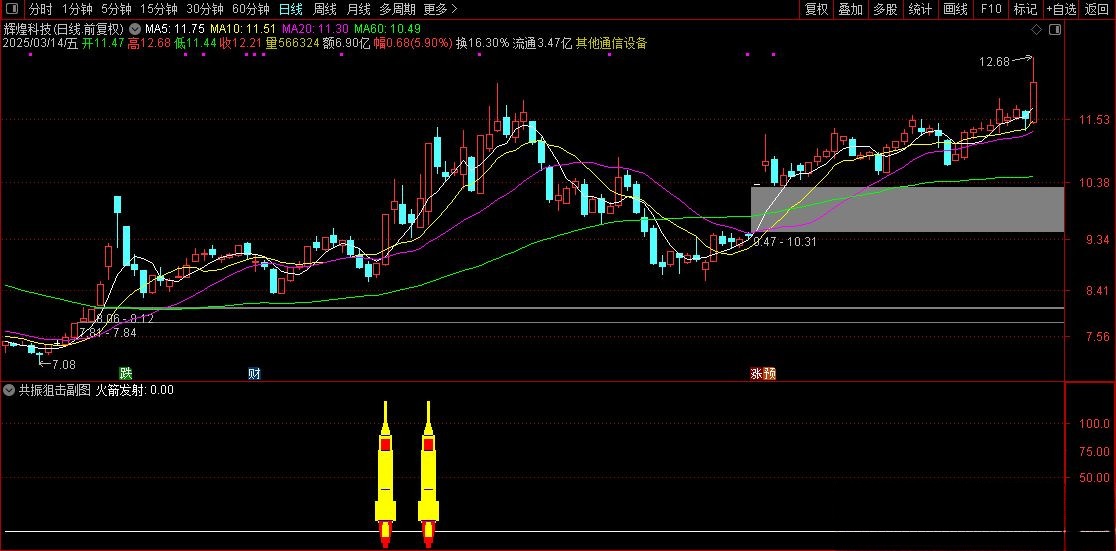Expand the 共振狙击副图 sub-chart dropdown arrow
The width and height of the screenshot is (1116, 551).
click(x=9, y=390)
